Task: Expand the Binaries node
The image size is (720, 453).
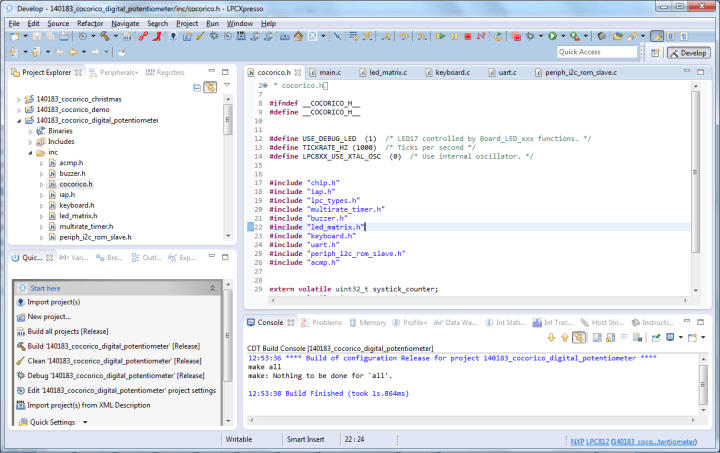Action: (30, 131)
